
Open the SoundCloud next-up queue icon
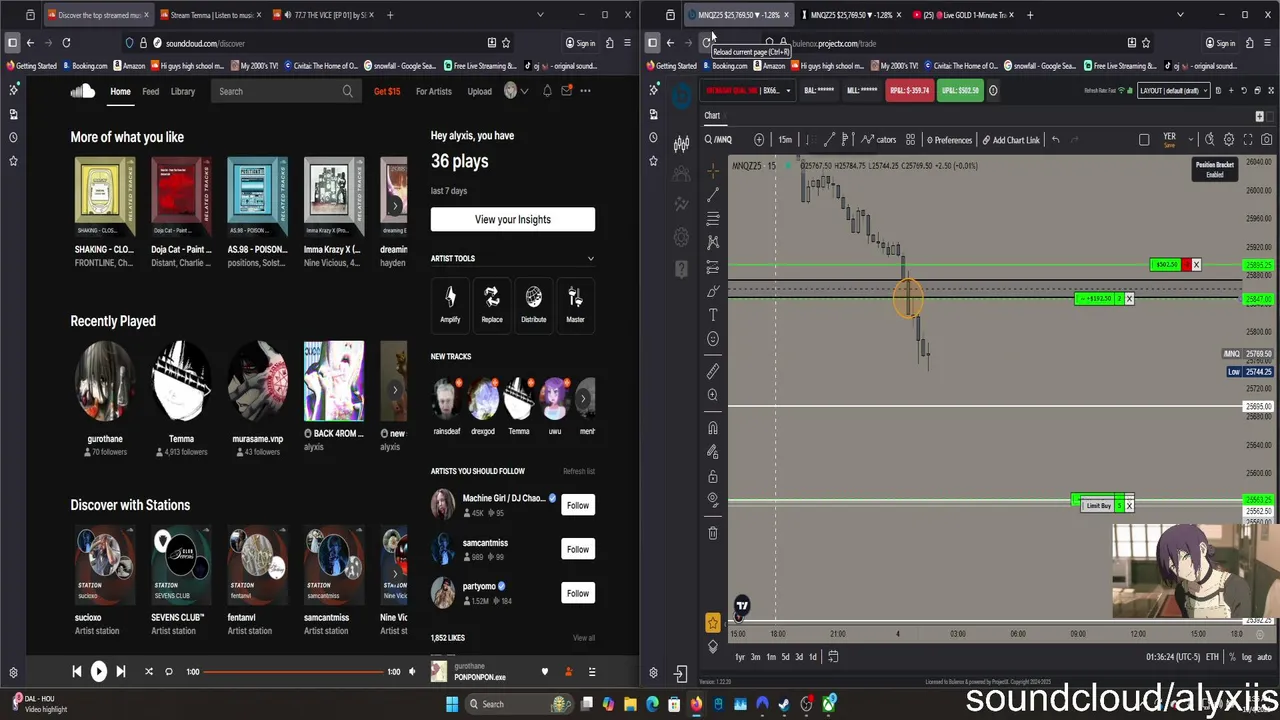(592, 672)
